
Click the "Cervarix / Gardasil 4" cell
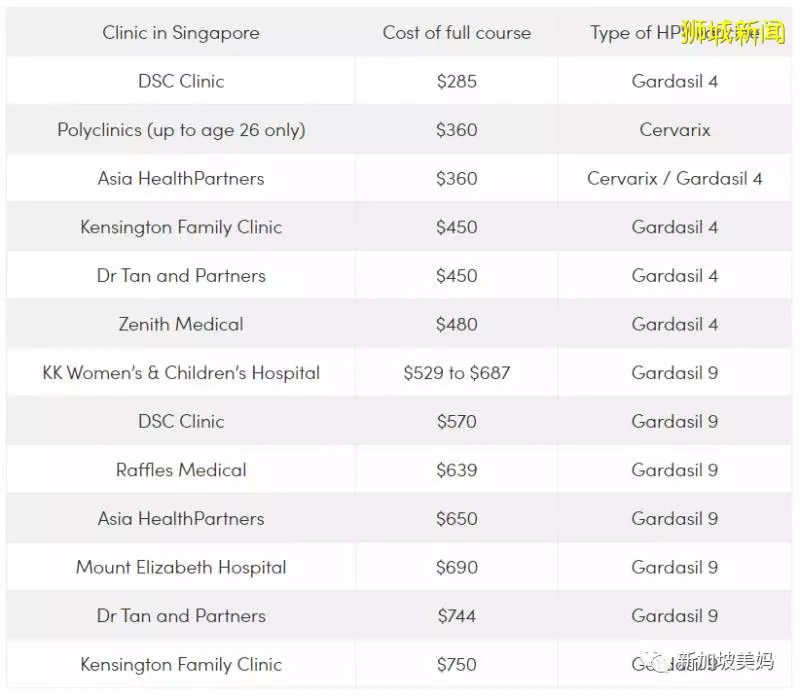pyautogui.click(x=674, y=179)
